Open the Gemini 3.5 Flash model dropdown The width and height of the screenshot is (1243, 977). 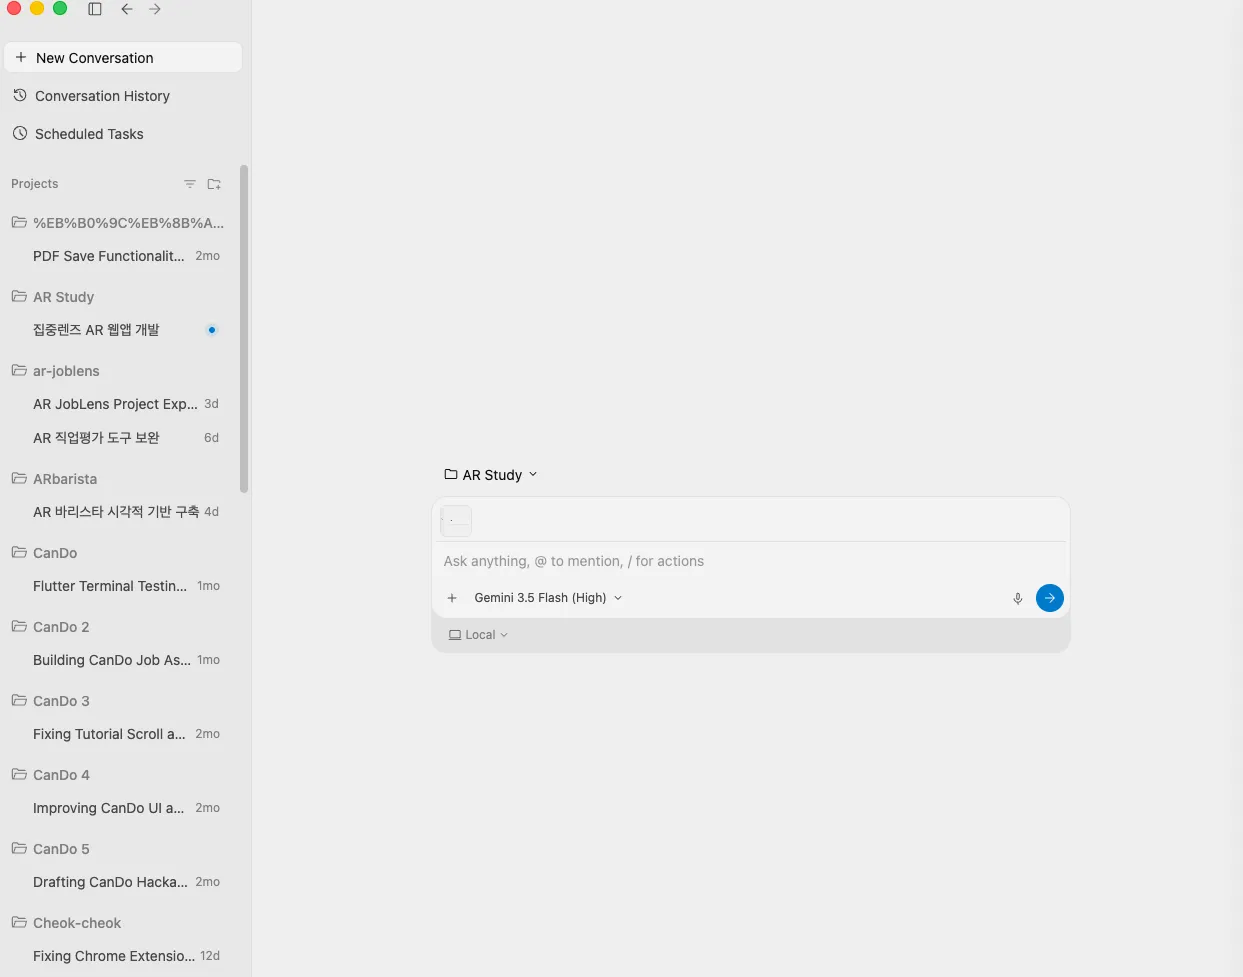tap(548, 598)
